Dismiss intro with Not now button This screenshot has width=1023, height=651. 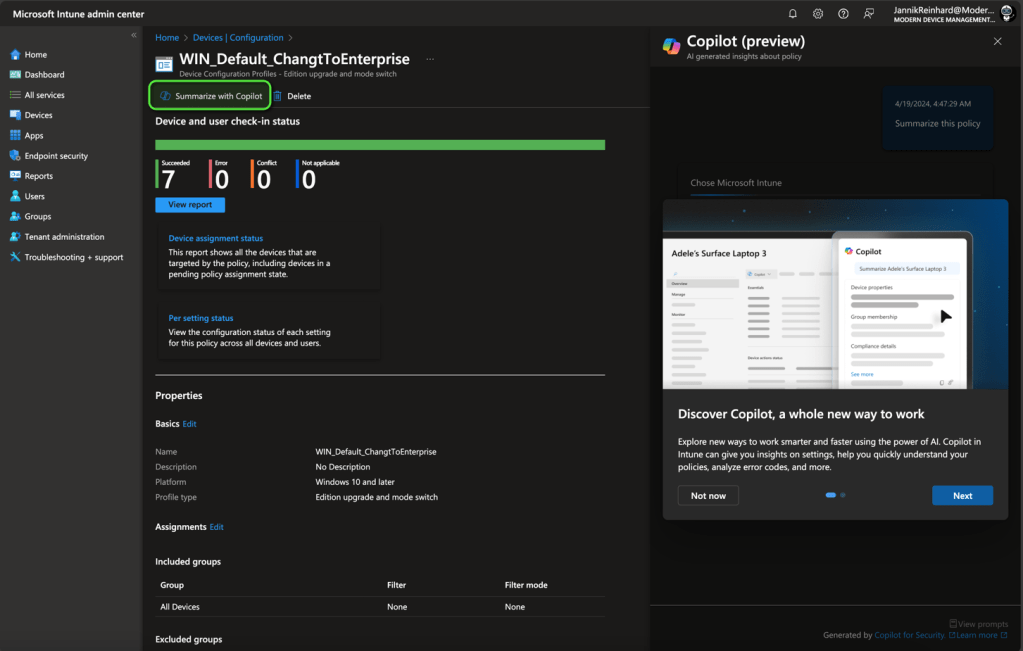[x=708, y=496]
